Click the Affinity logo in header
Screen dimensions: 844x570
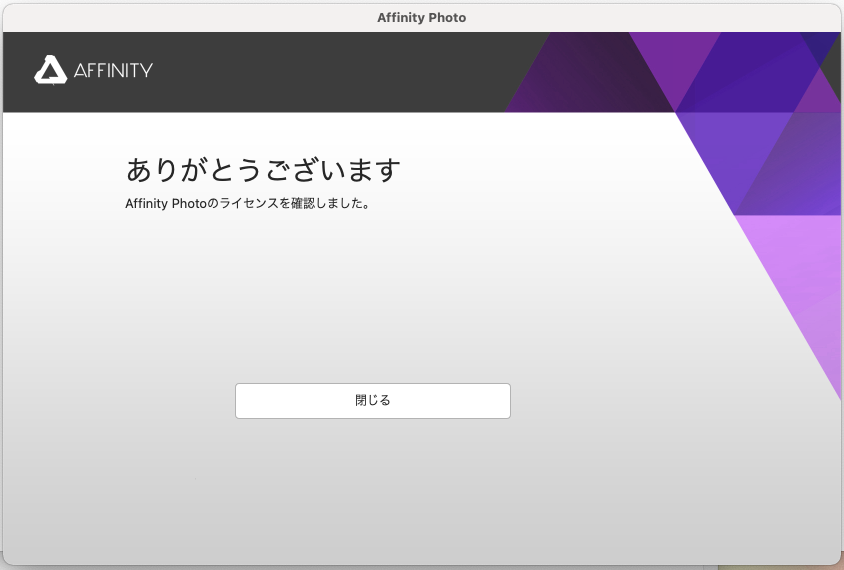click(x=94, y=70)
